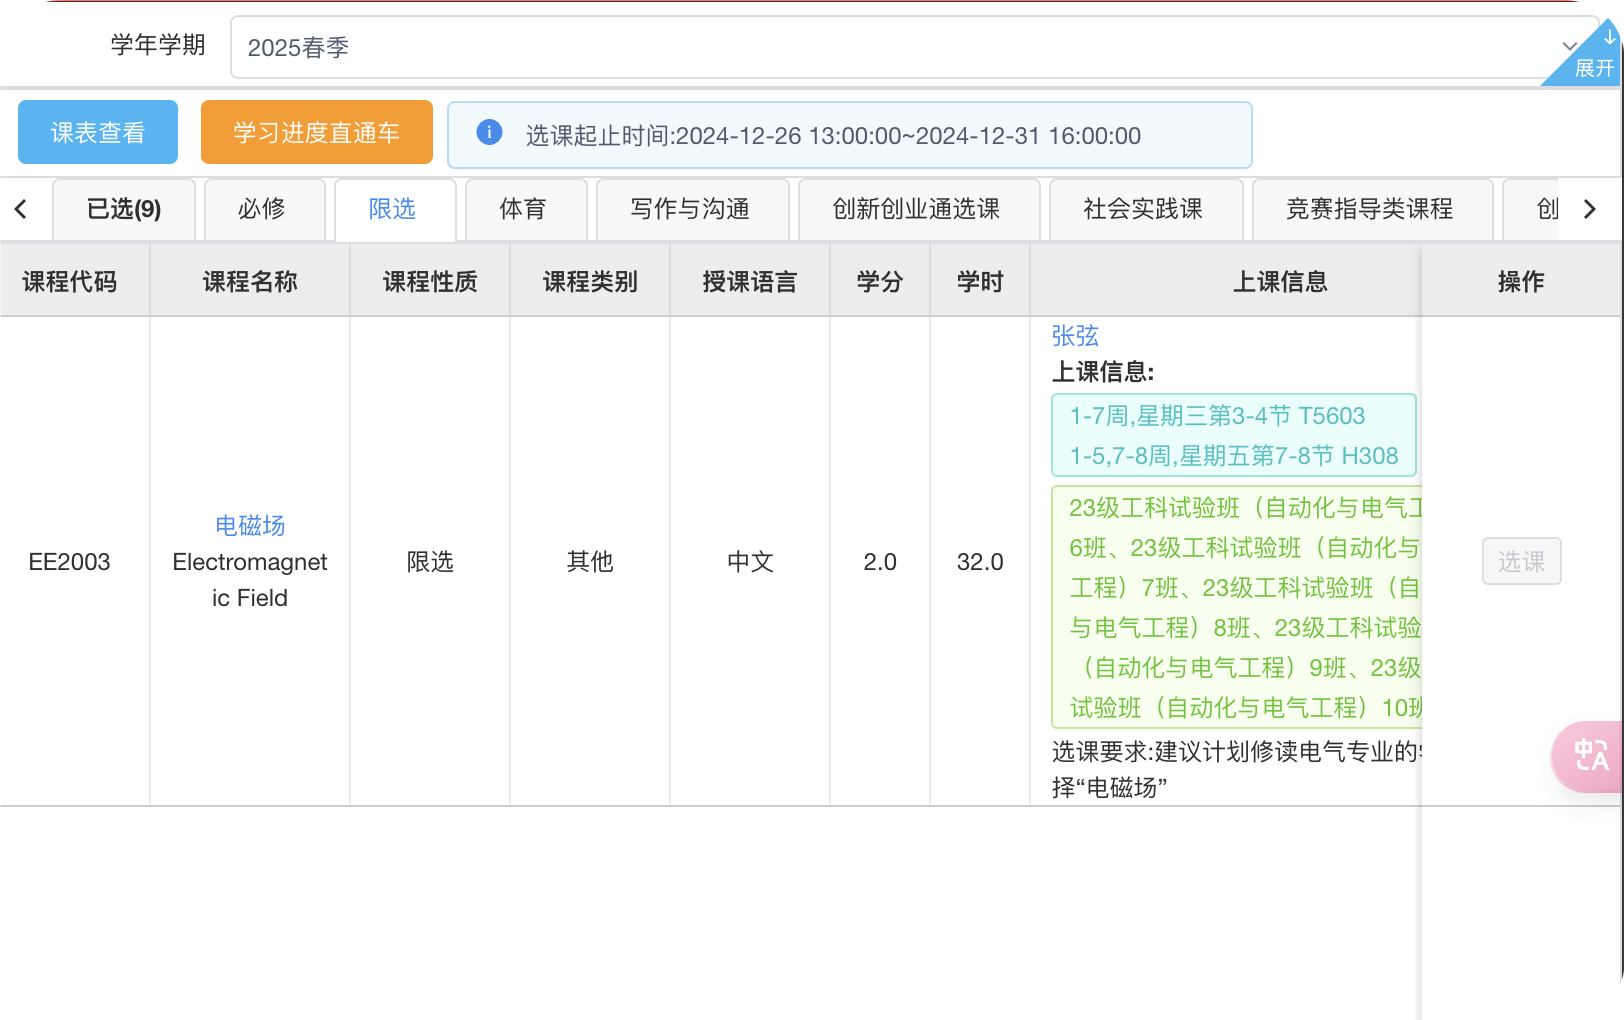Switch to the 必修 tab
Viewport: 1624px width, 1020px height.
[x=262, y=209]
